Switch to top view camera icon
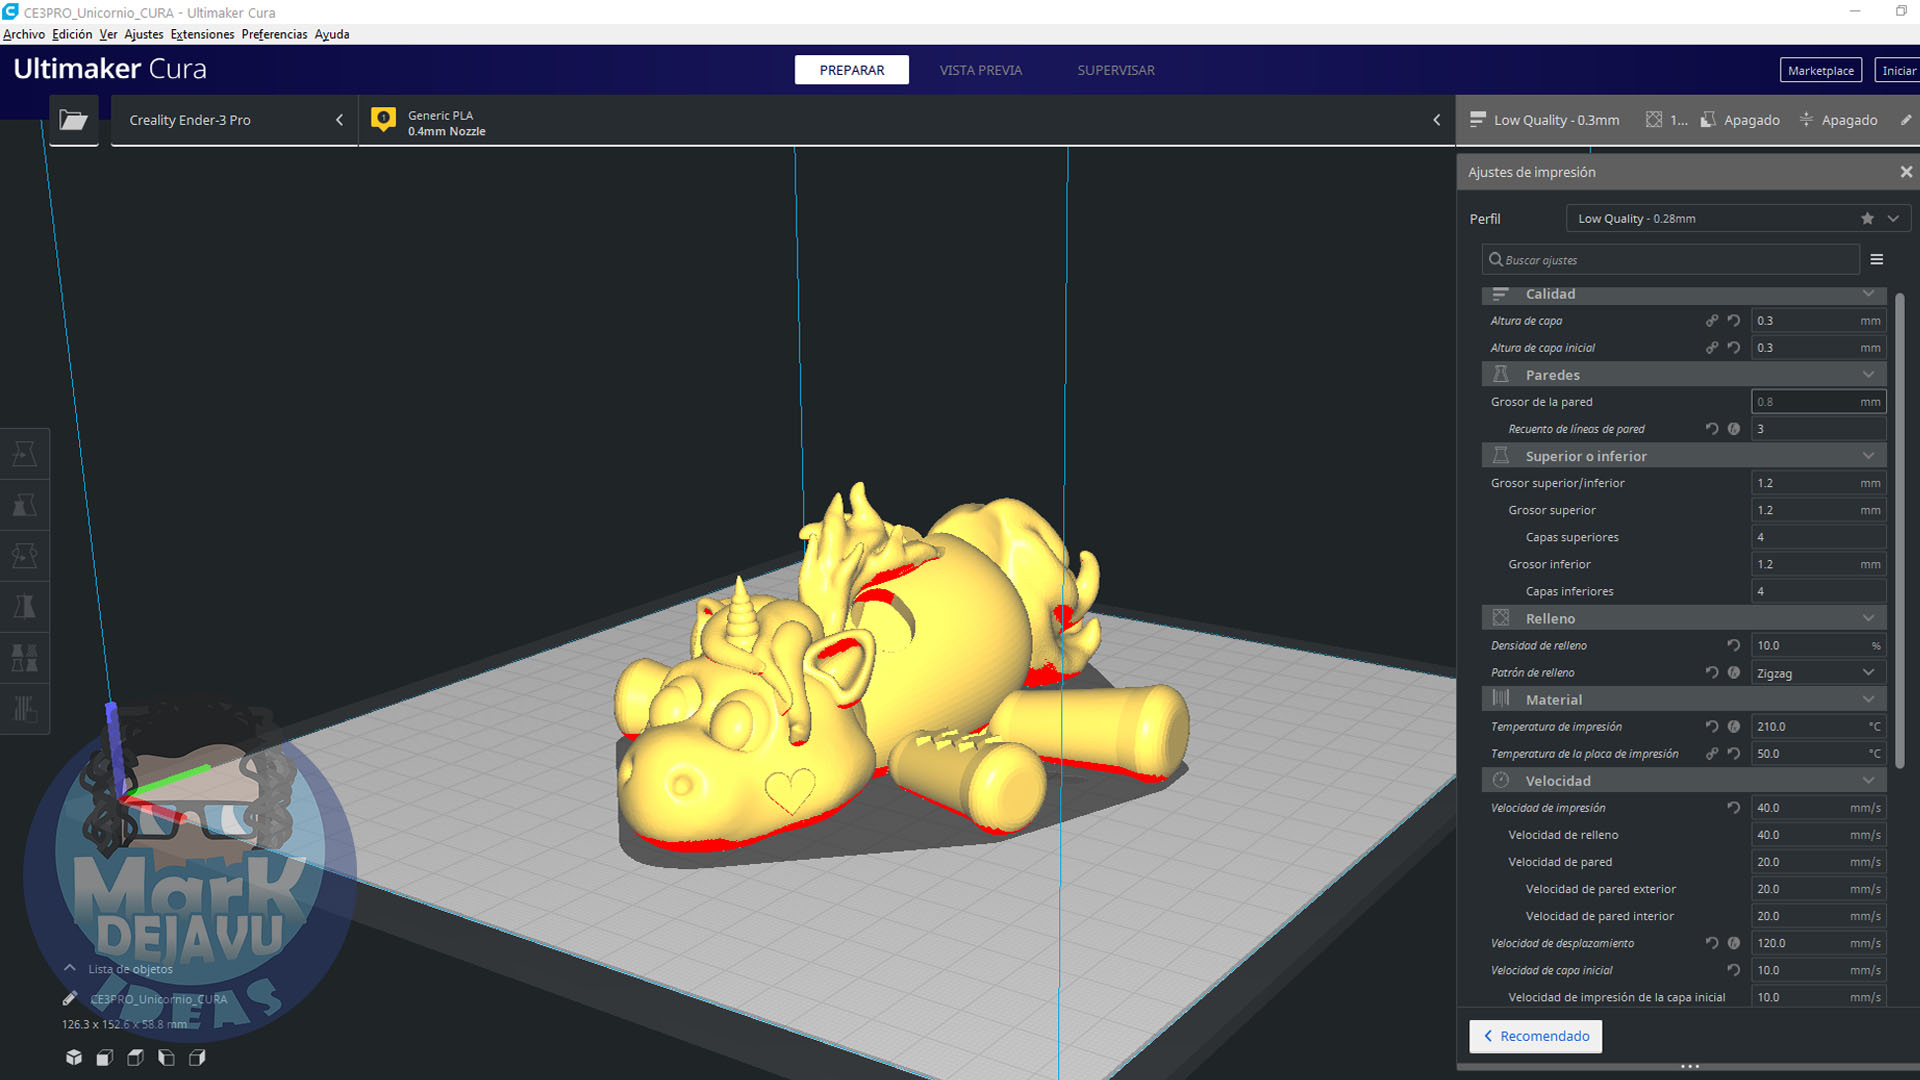1920x1080 pixels. 135,1057
